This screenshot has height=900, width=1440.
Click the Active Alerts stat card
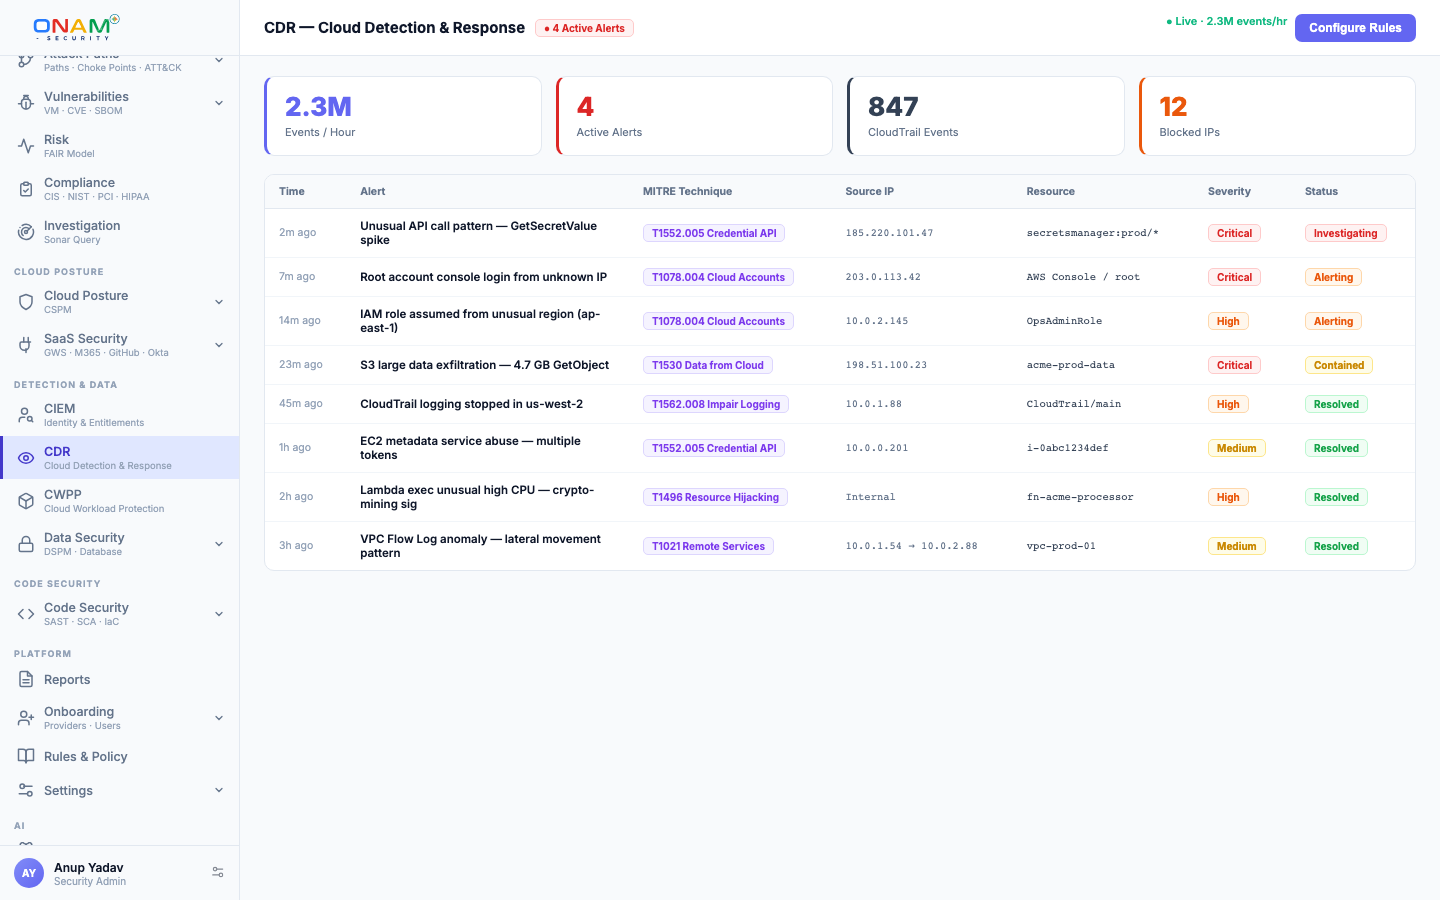tap(694, 116)
